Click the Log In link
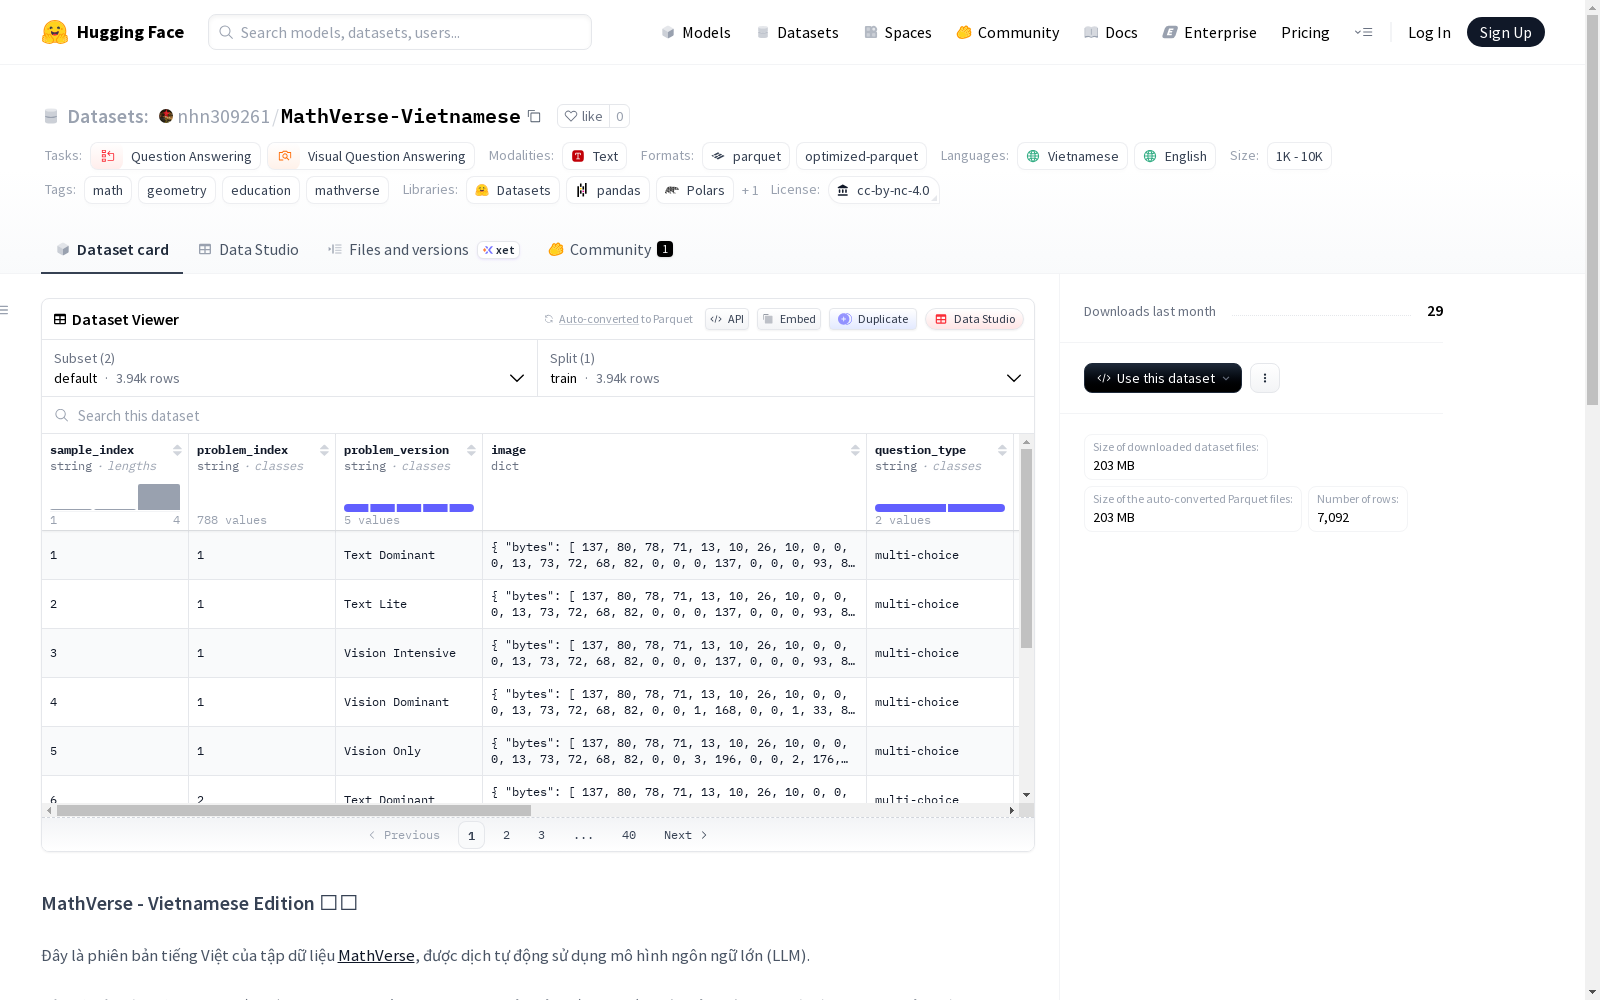Screen dimensions: 1600x1000 (1429, 32)
